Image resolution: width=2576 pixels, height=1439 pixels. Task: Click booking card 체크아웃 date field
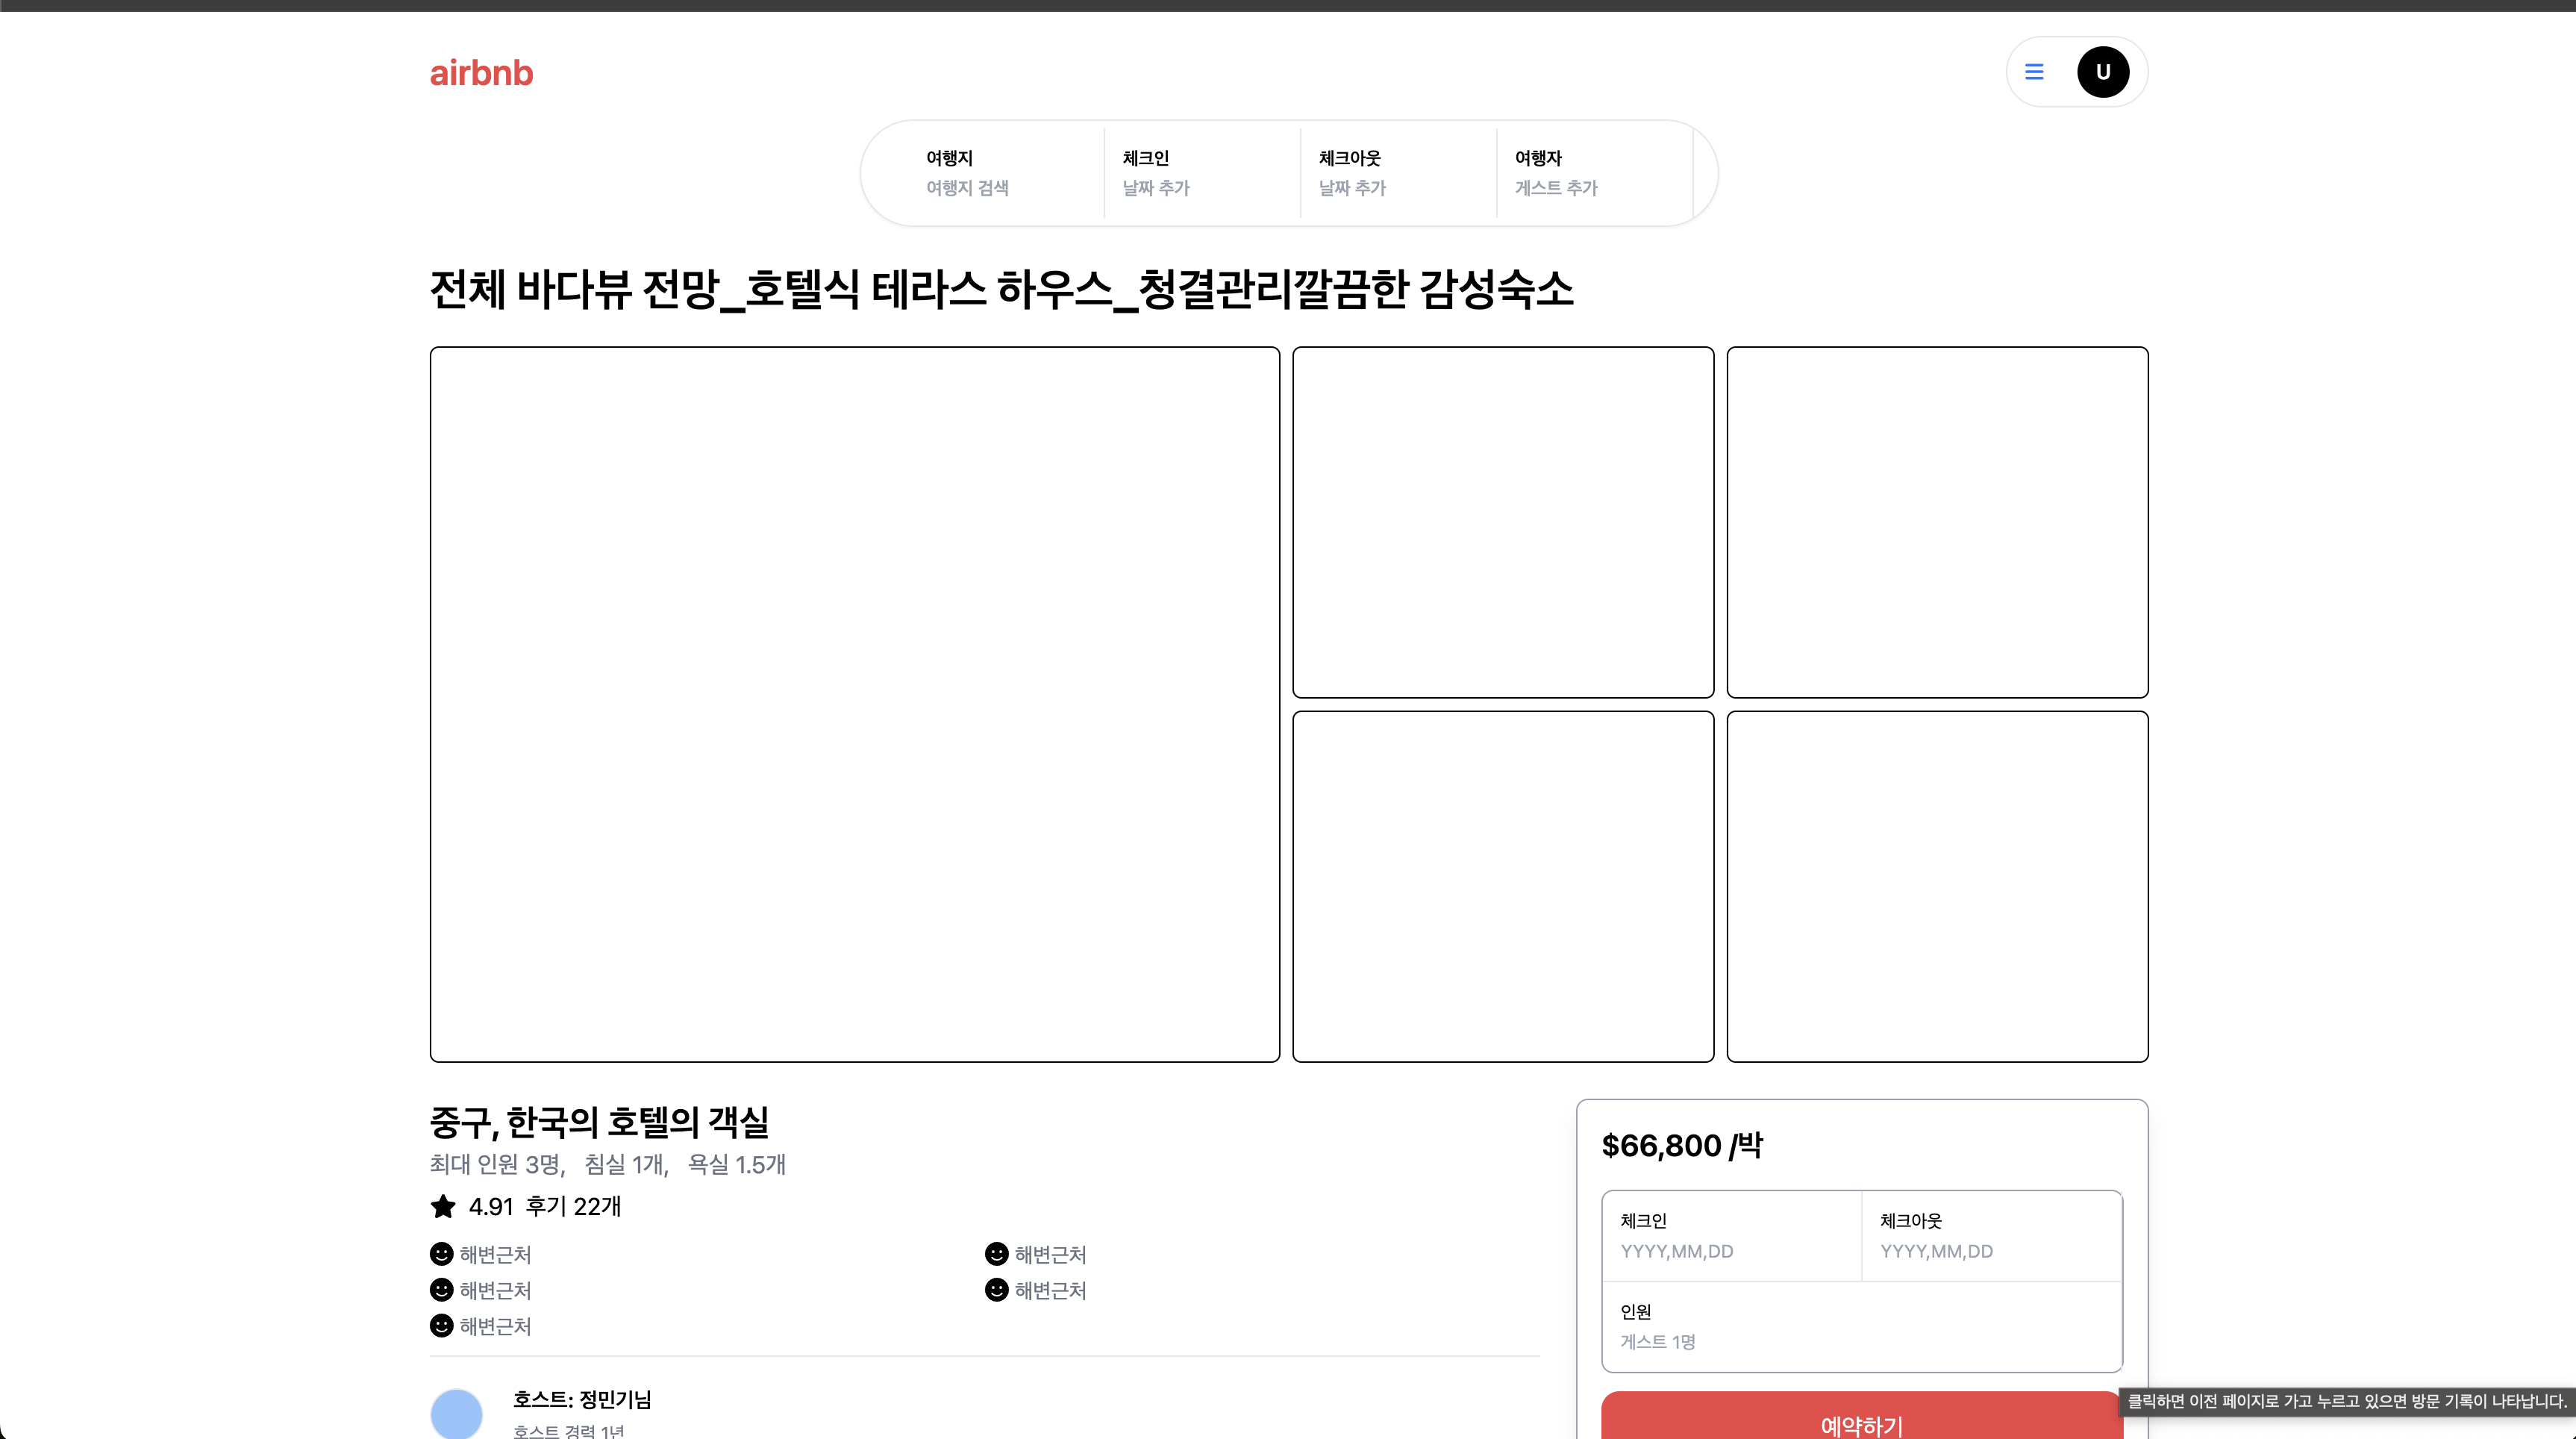click(1990, 1235)
